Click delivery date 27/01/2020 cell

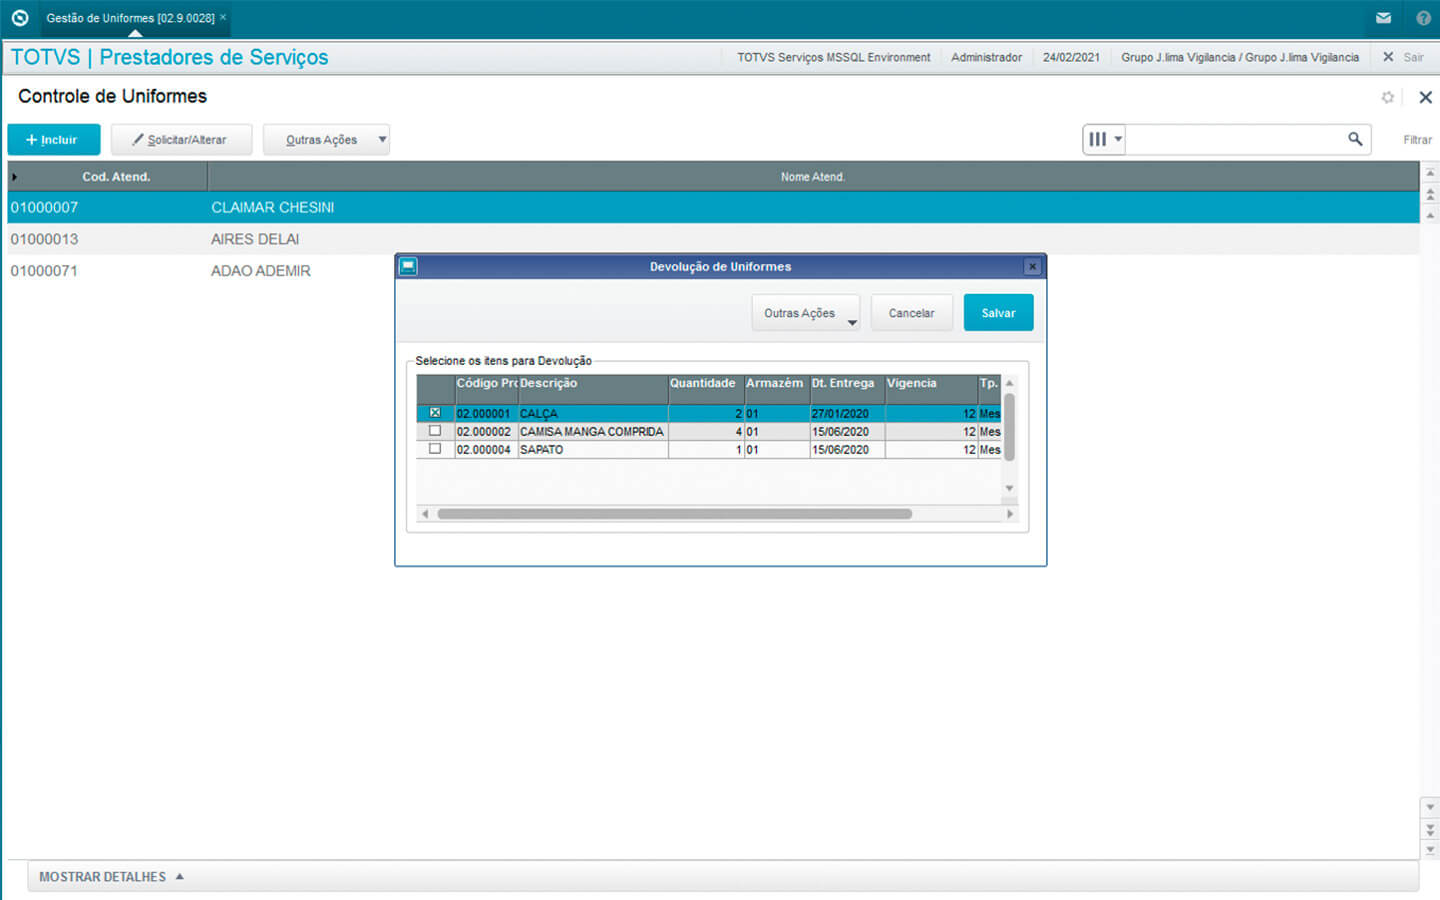(x=846, y=414)
